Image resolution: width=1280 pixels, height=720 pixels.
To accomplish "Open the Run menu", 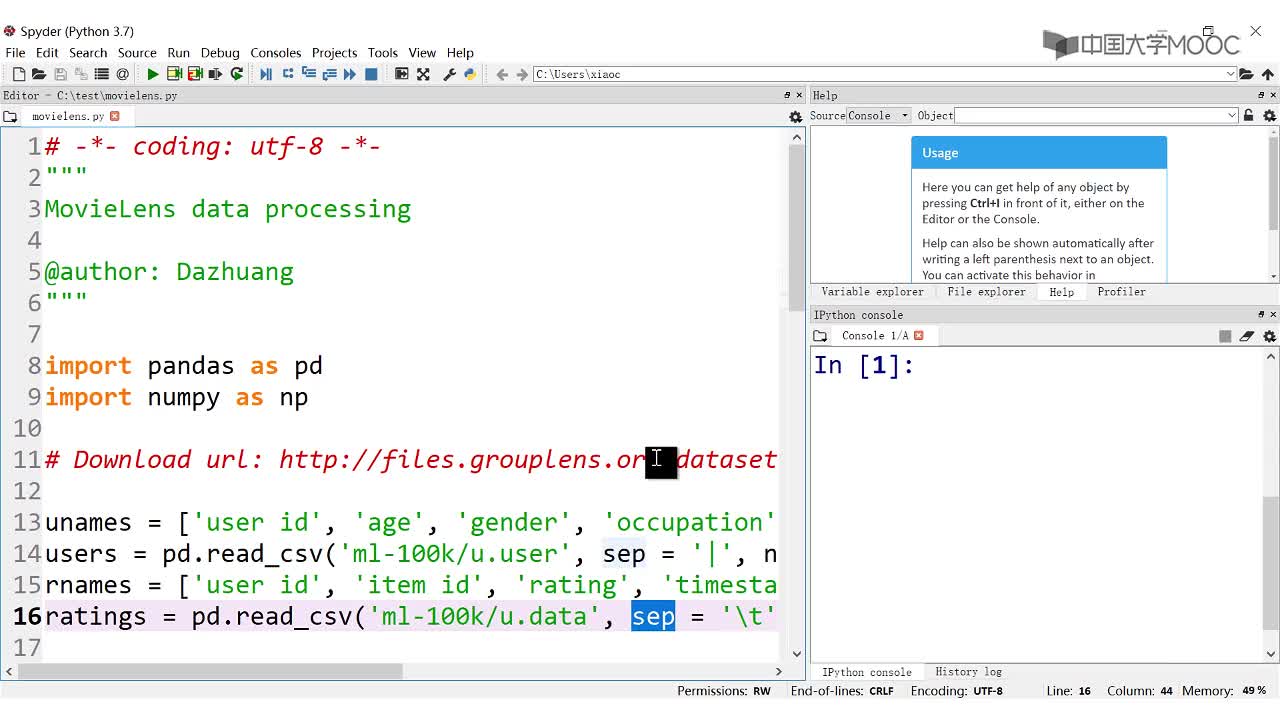I will pyautogui.click(x=179, y=53).
